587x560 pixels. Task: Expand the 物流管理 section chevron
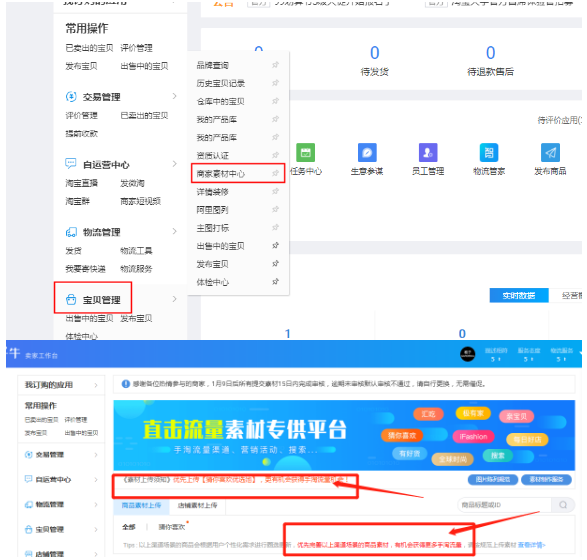tap(174, 231)
